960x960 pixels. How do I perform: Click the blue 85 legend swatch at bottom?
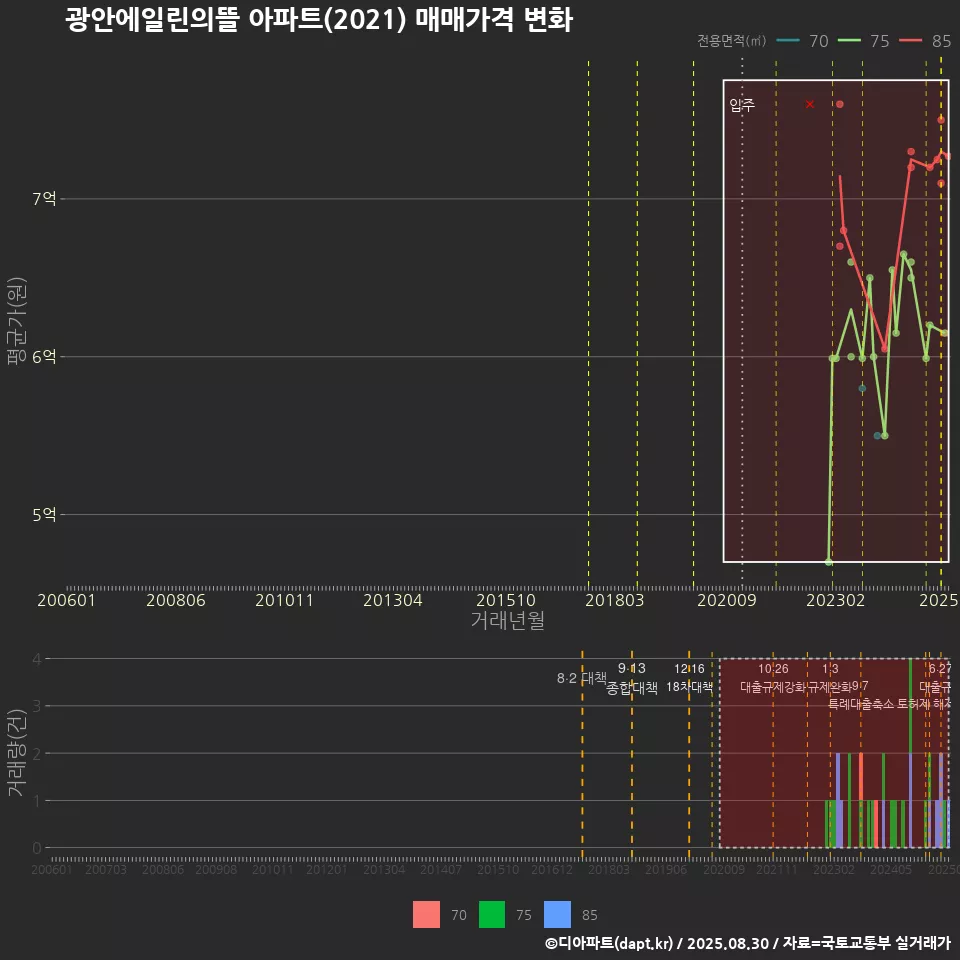point(557,915)
